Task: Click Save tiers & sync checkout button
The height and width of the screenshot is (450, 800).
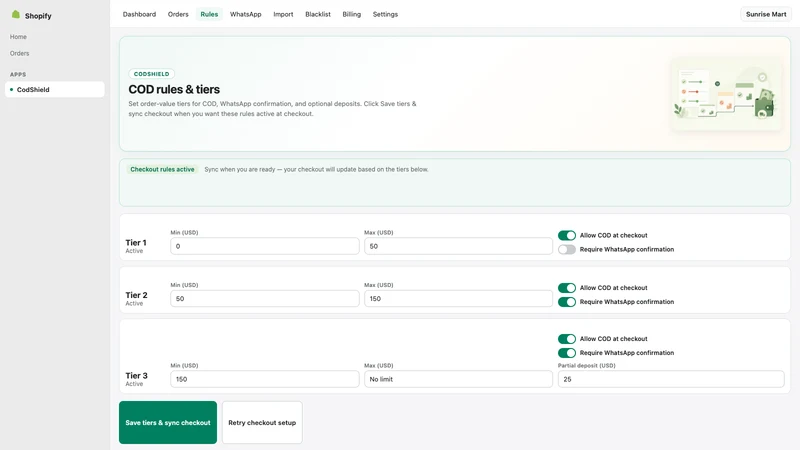Action: 168,422
